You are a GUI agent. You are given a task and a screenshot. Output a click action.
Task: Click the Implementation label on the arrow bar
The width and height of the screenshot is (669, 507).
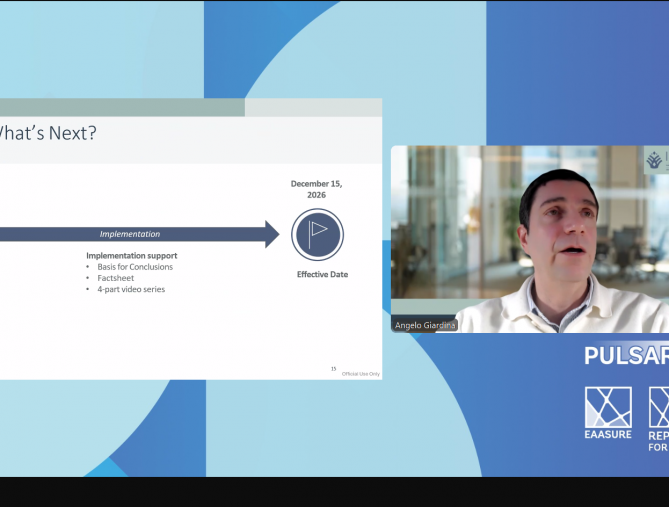(x=130, y=234)
